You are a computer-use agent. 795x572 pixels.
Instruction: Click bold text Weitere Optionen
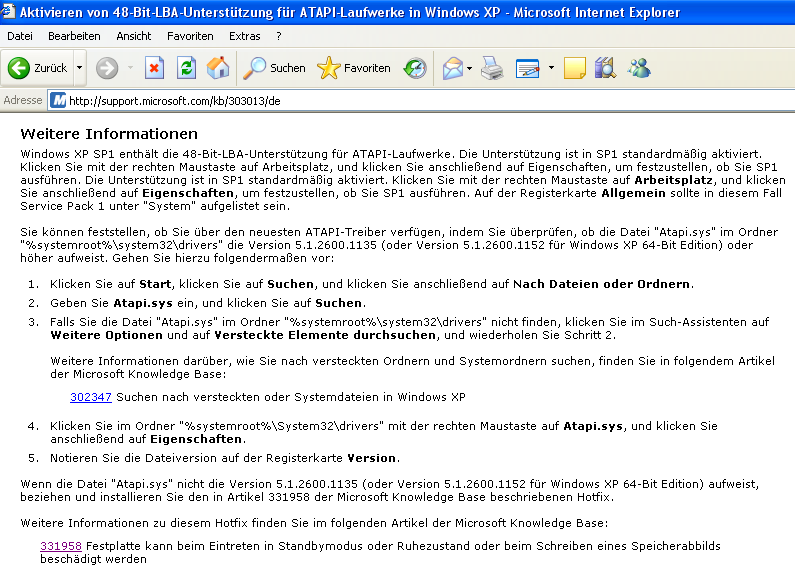(x=106, y=335)
